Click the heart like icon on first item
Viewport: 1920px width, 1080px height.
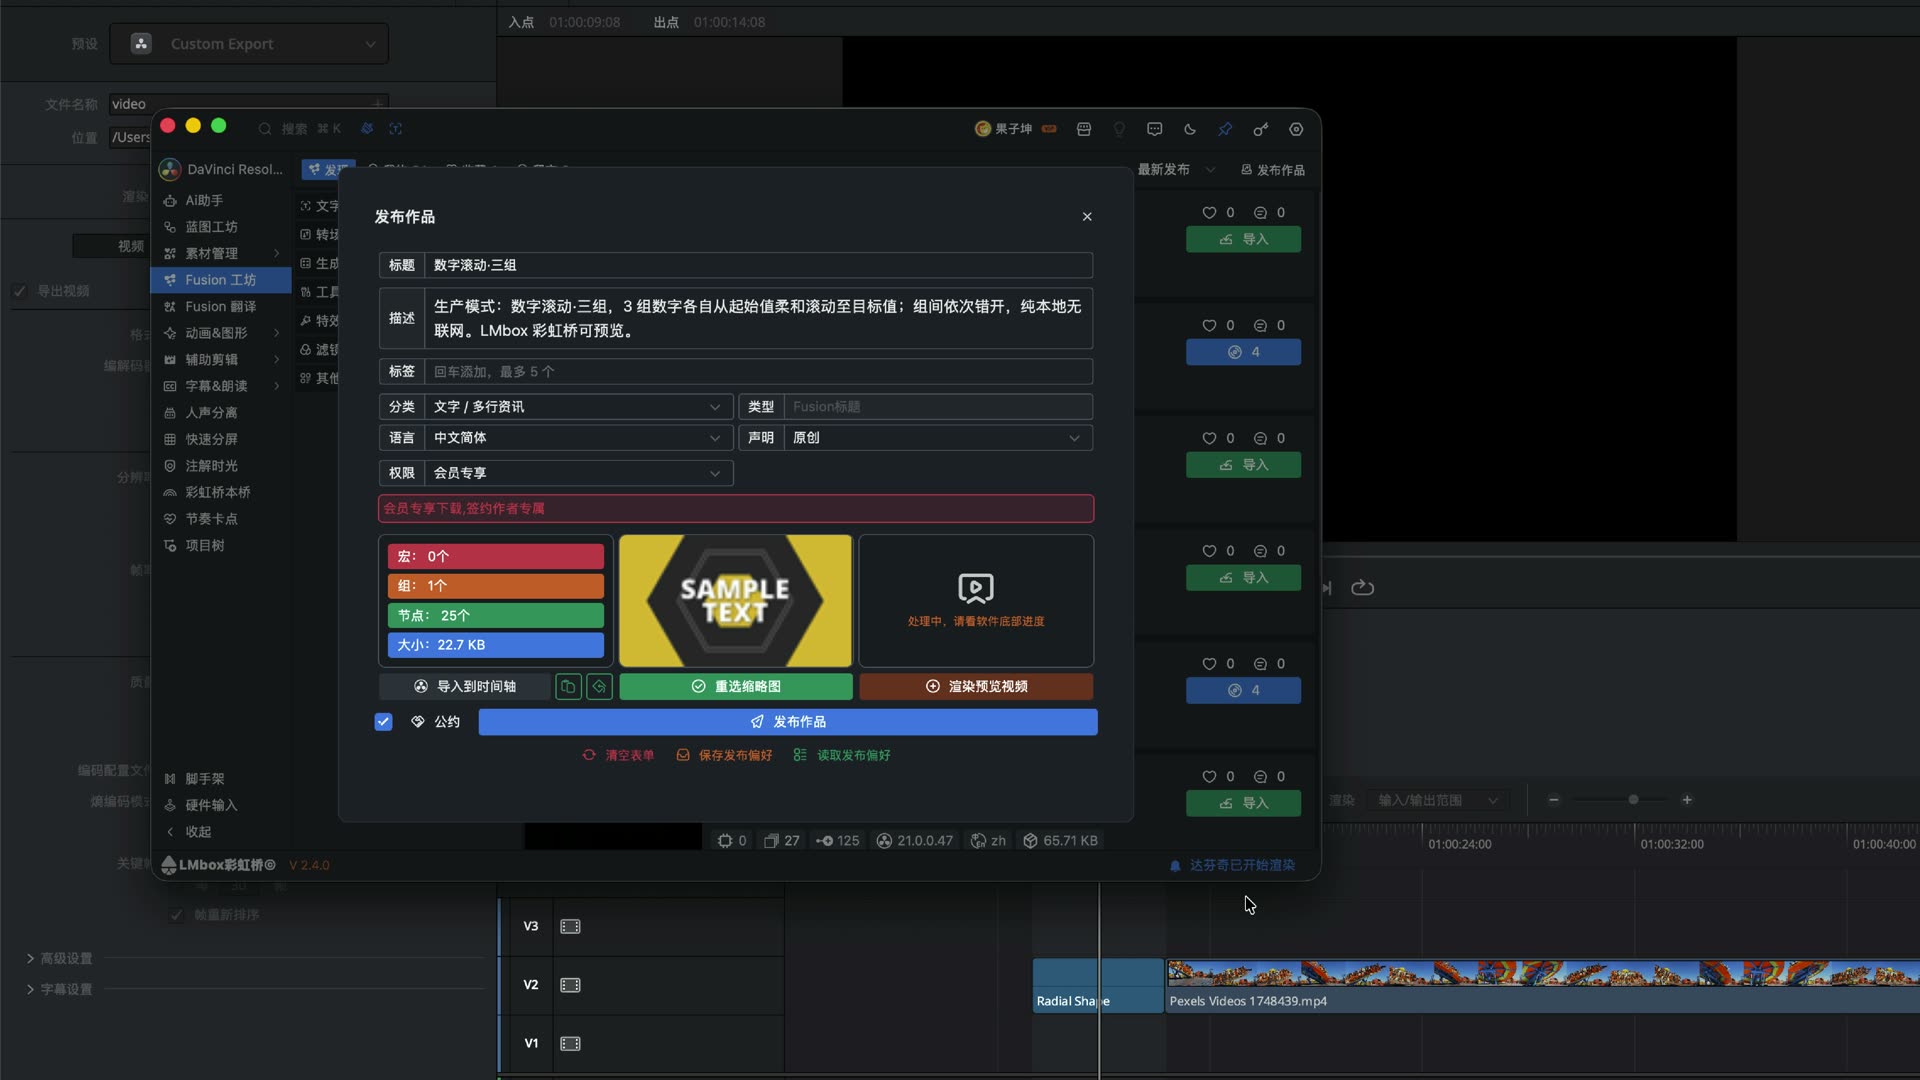click(1209, 213)
